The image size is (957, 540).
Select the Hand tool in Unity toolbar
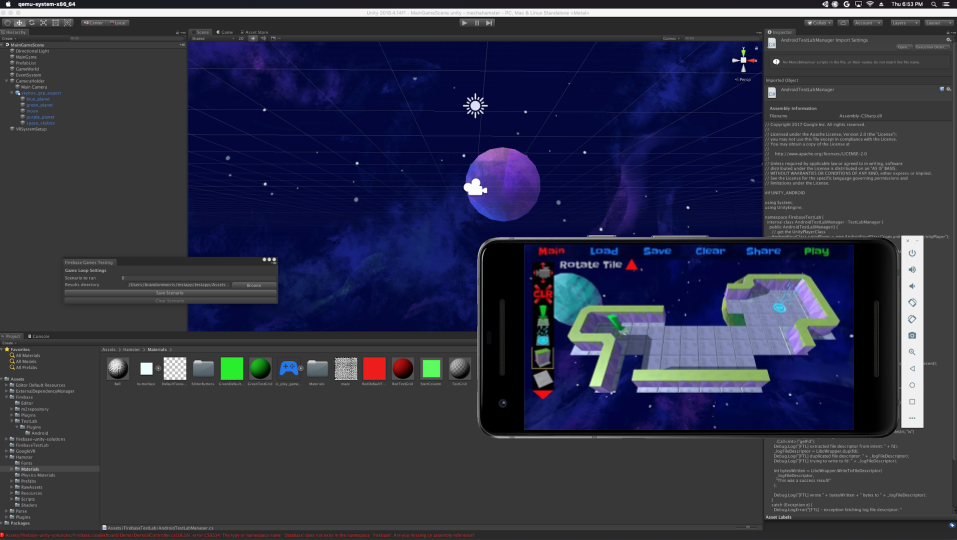(8, 22)
